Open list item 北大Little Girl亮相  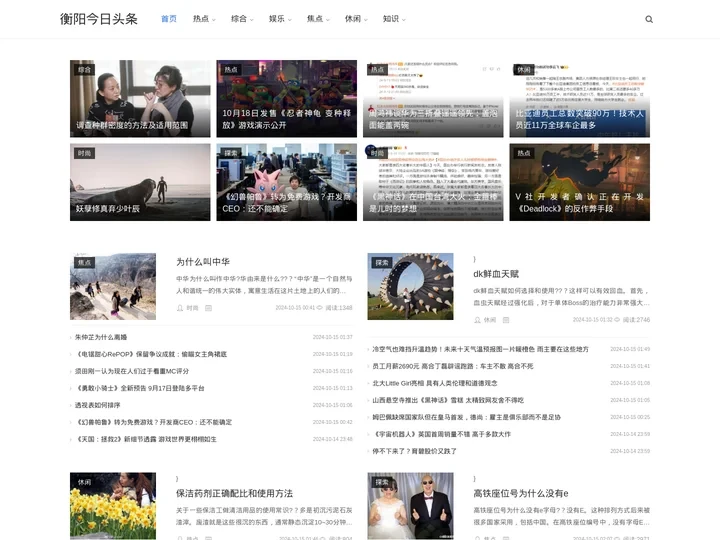point(435,383)
